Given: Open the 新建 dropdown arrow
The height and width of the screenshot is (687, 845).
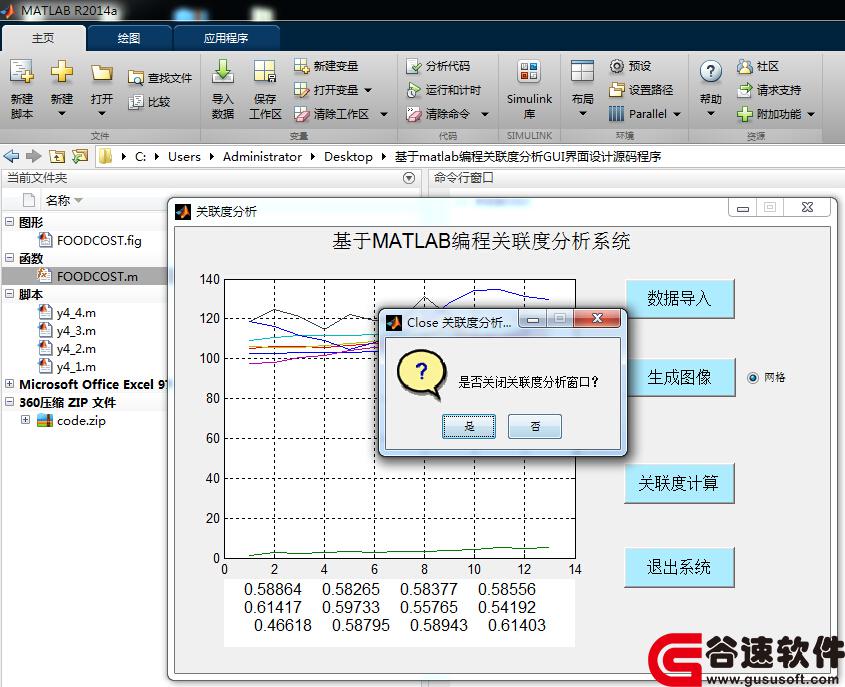Looking at the screenshot, I should click(61, 114).
